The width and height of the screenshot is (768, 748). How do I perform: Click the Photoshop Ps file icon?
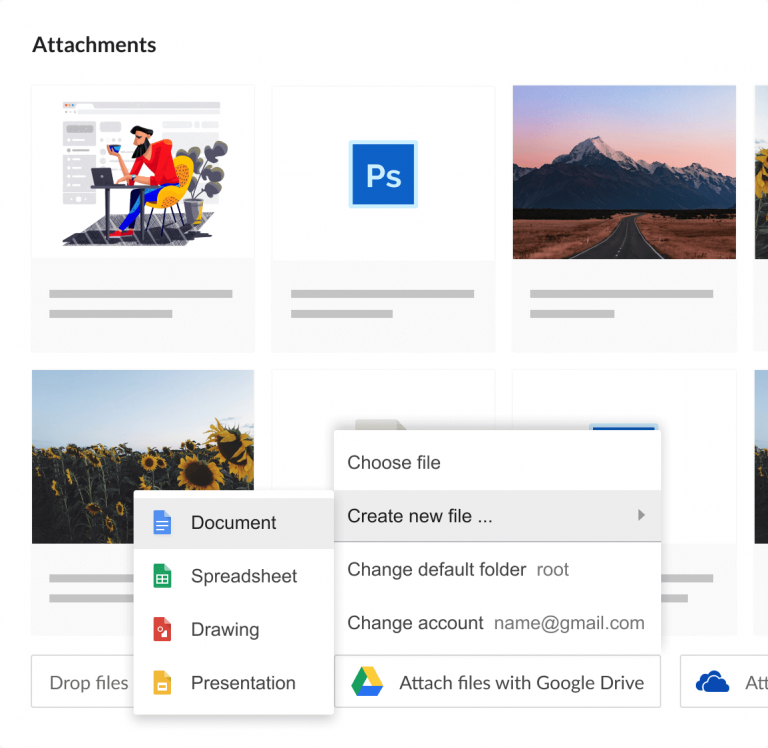[383, 175]
